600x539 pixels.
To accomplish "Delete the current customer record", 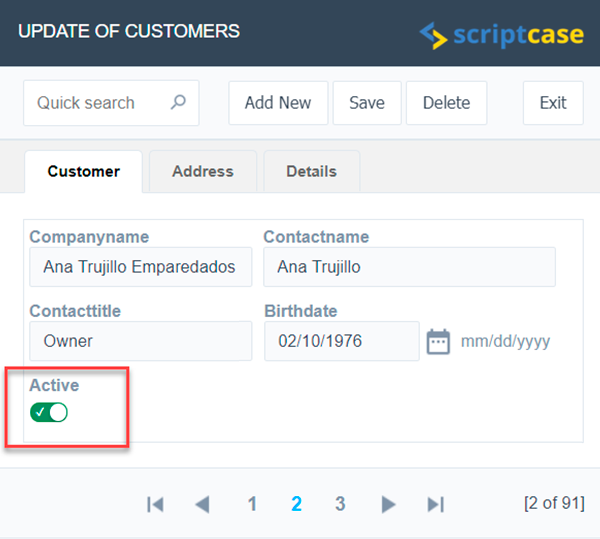I will click(446, 103).
